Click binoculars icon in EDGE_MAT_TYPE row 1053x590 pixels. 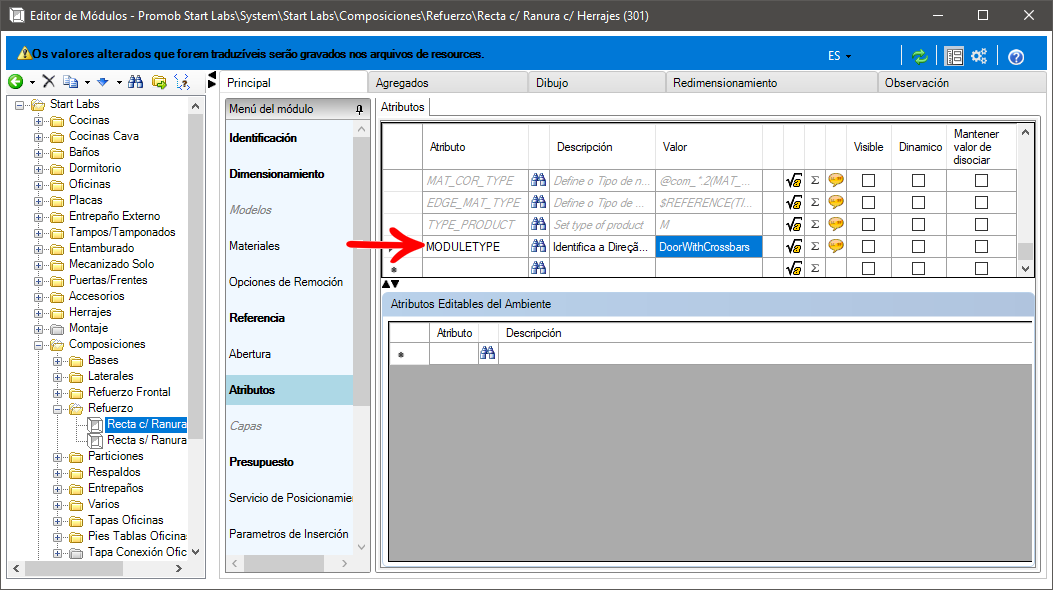[539, 202]
